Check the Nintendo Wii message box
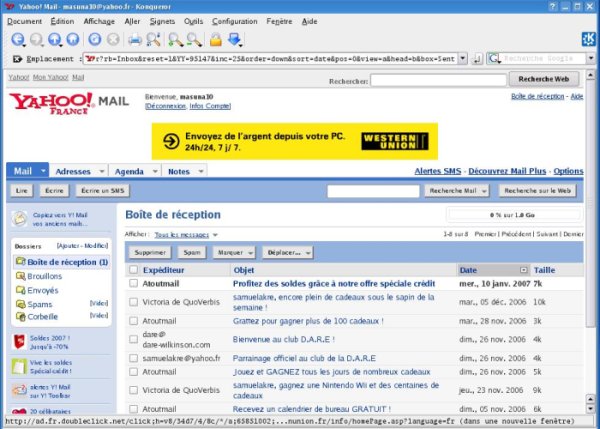 pyautogui.click(x=133, y=390)
